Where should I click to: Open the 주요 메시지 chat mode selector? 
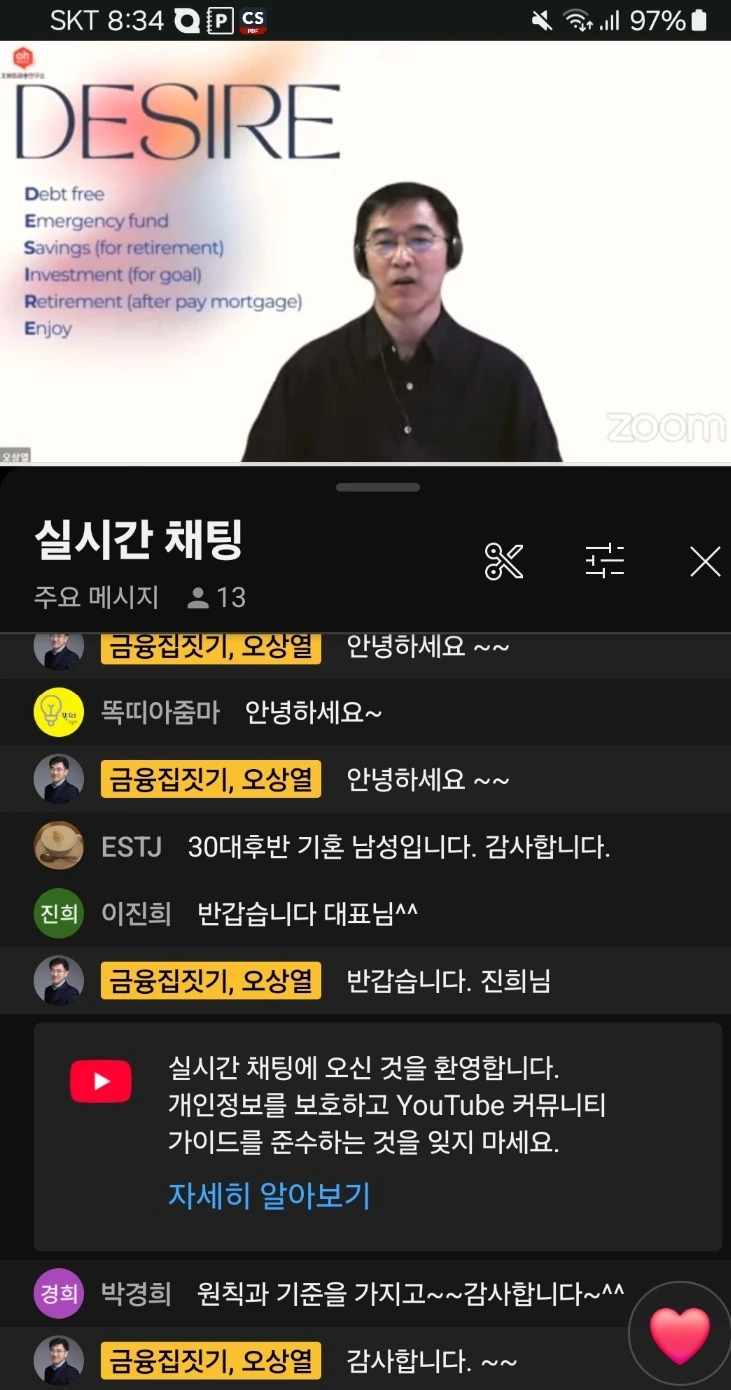96,598
